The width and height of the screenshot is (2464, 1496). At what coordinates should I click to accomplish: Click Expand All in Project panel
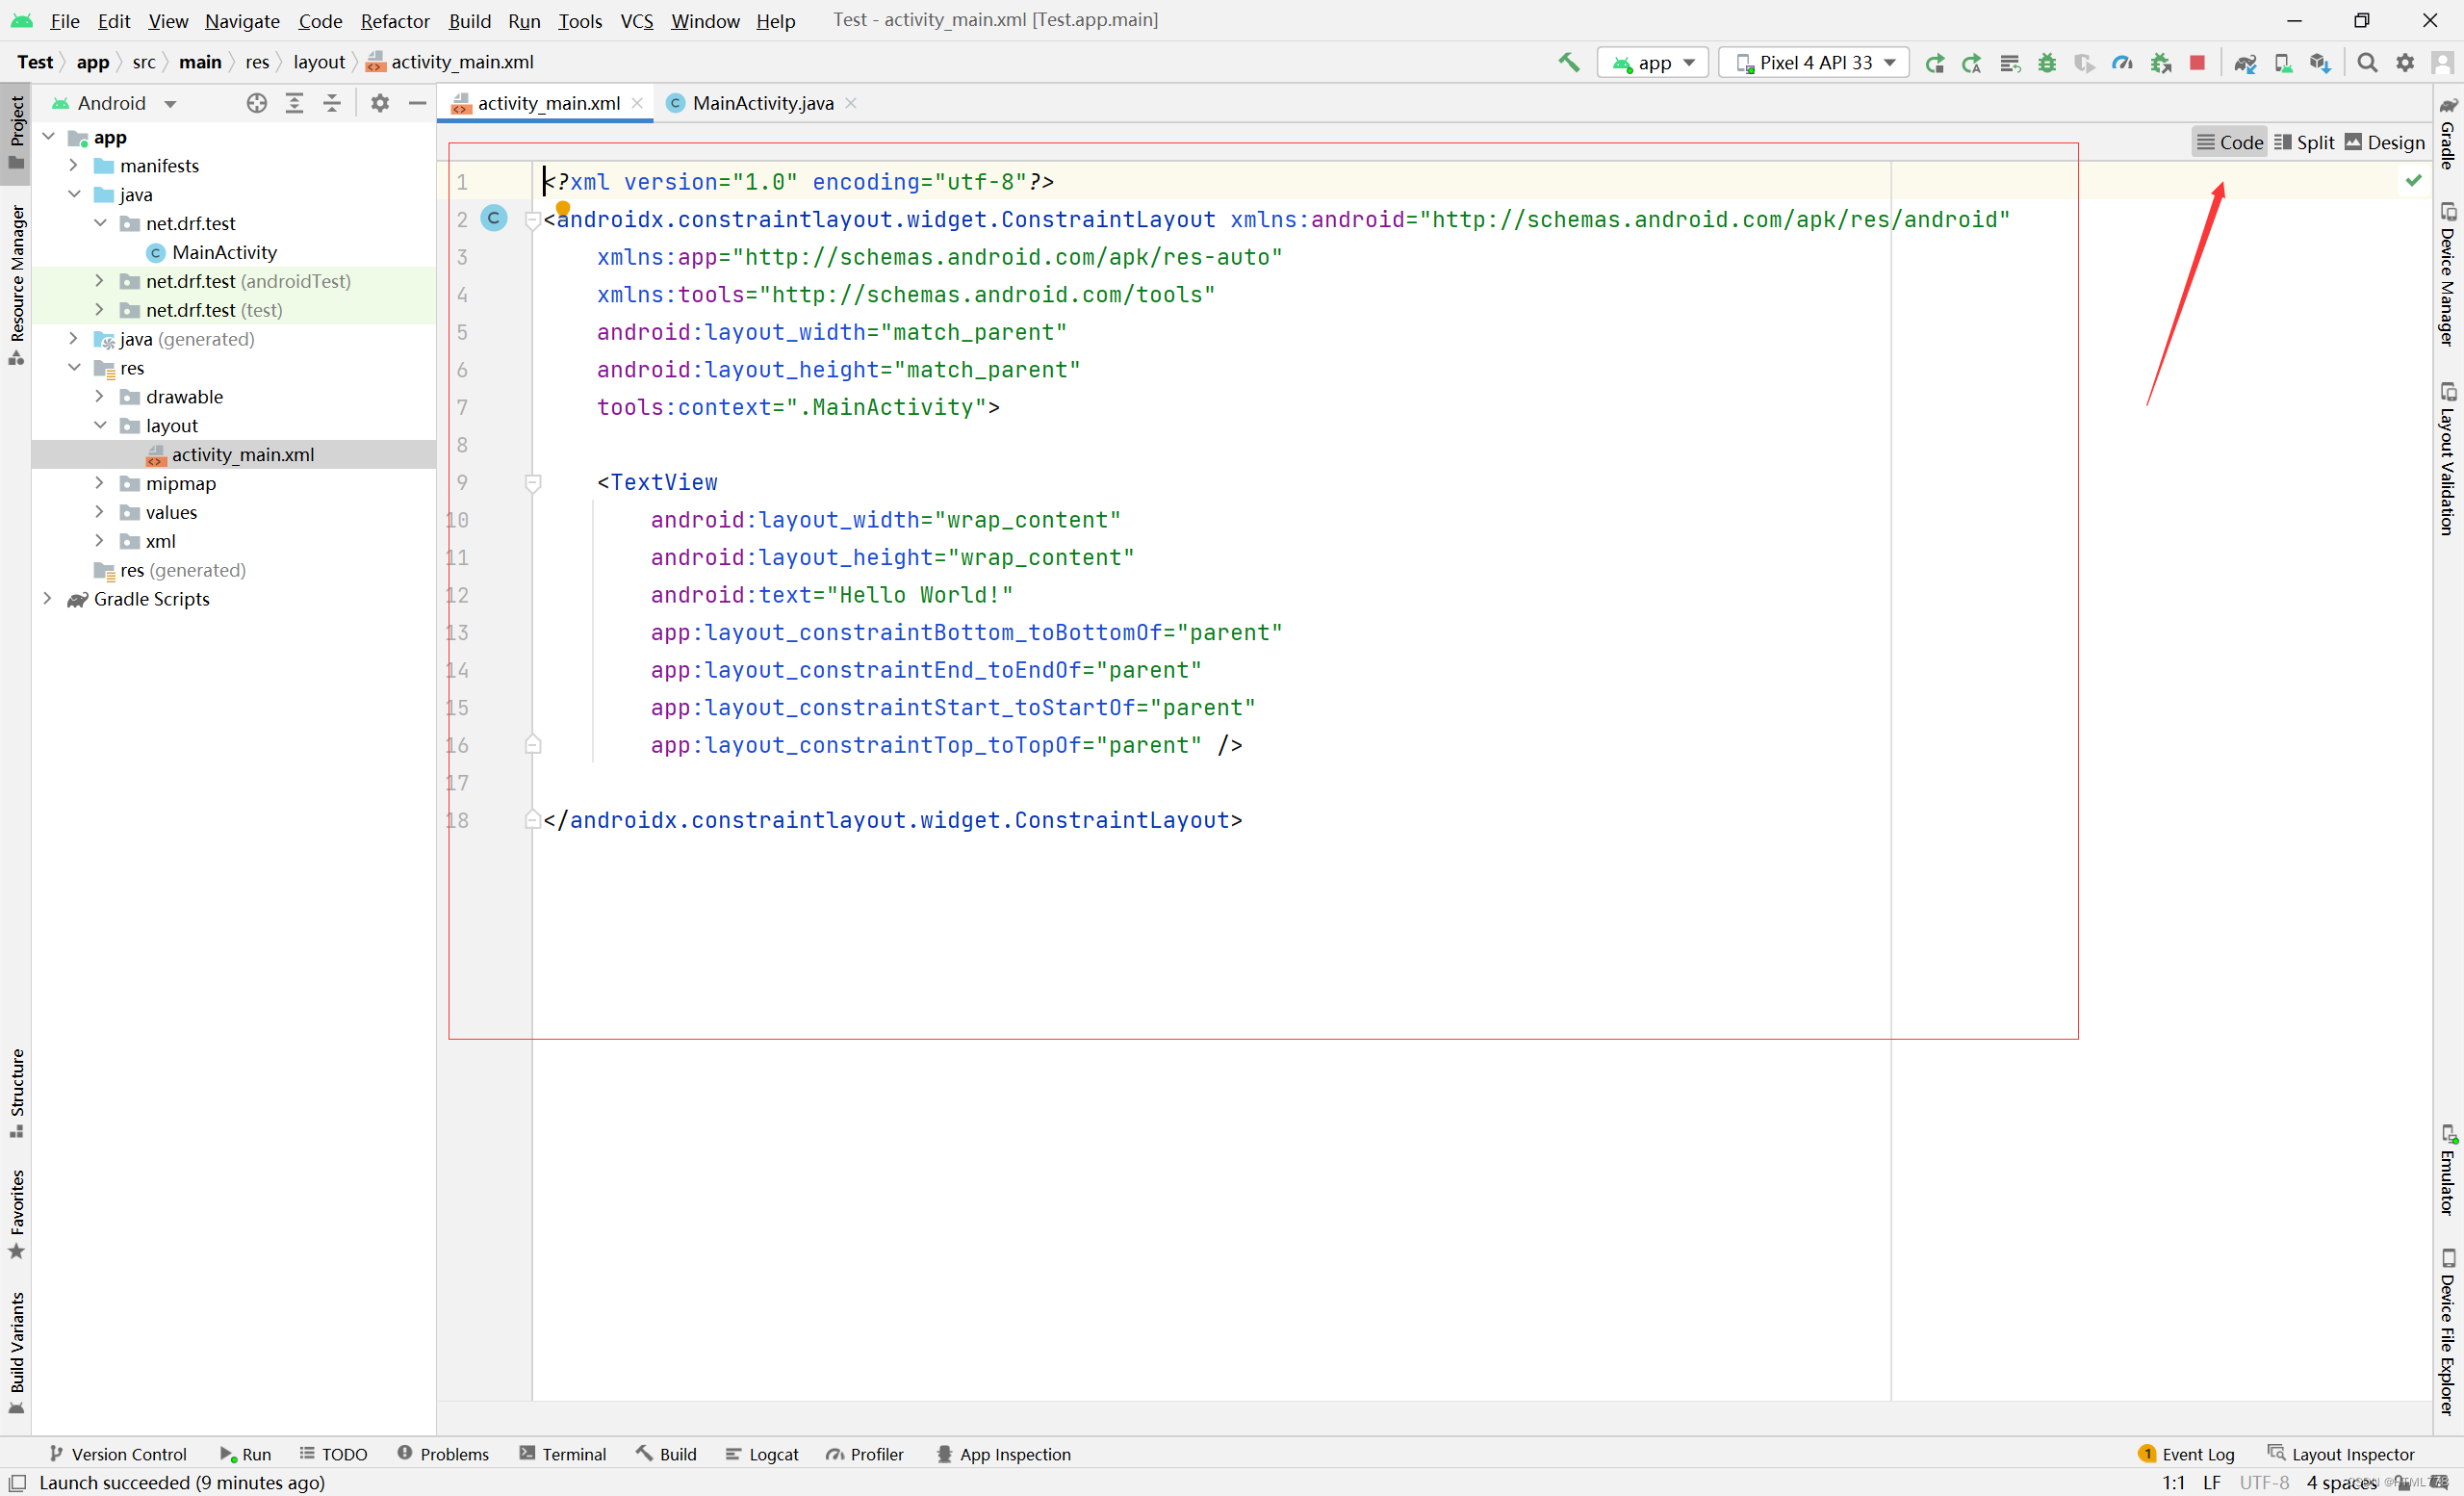(x=294, y=103)
